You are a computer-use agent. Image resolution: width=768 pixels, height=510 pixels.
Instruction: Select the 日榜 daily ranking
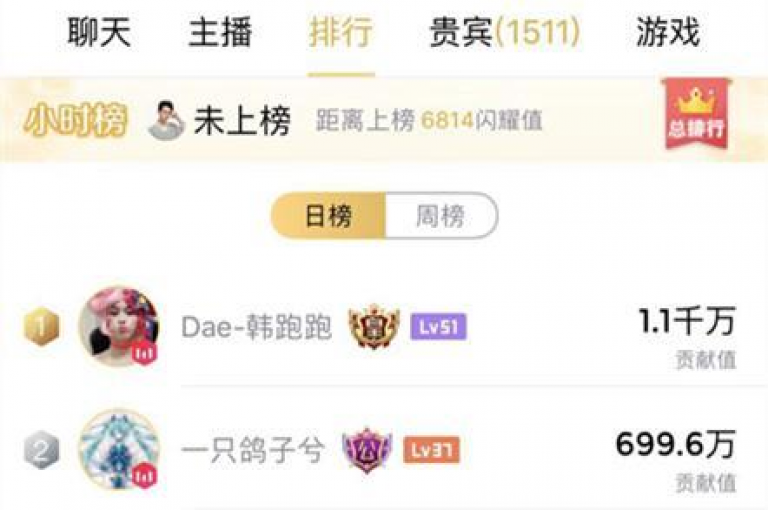click(328, 216)
